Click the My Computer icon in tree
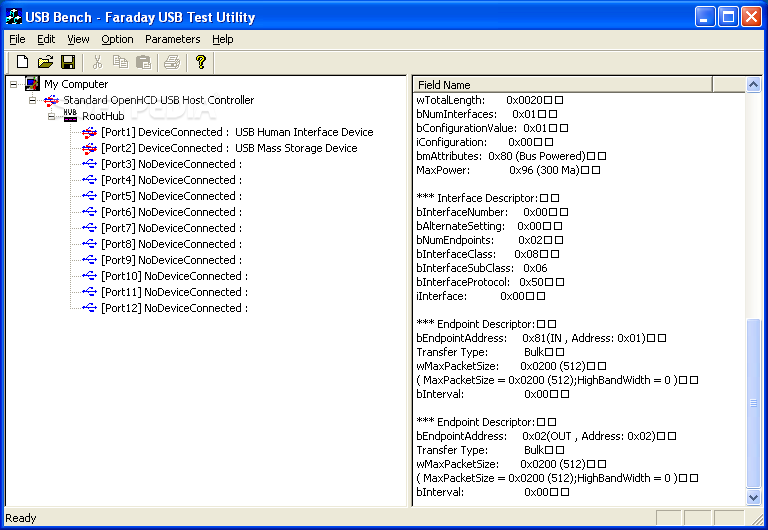 (32, 84)
